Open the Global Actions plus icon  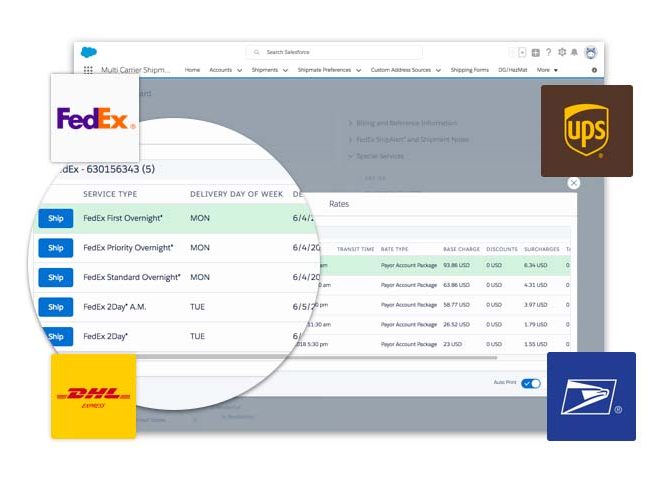[535, 53]
